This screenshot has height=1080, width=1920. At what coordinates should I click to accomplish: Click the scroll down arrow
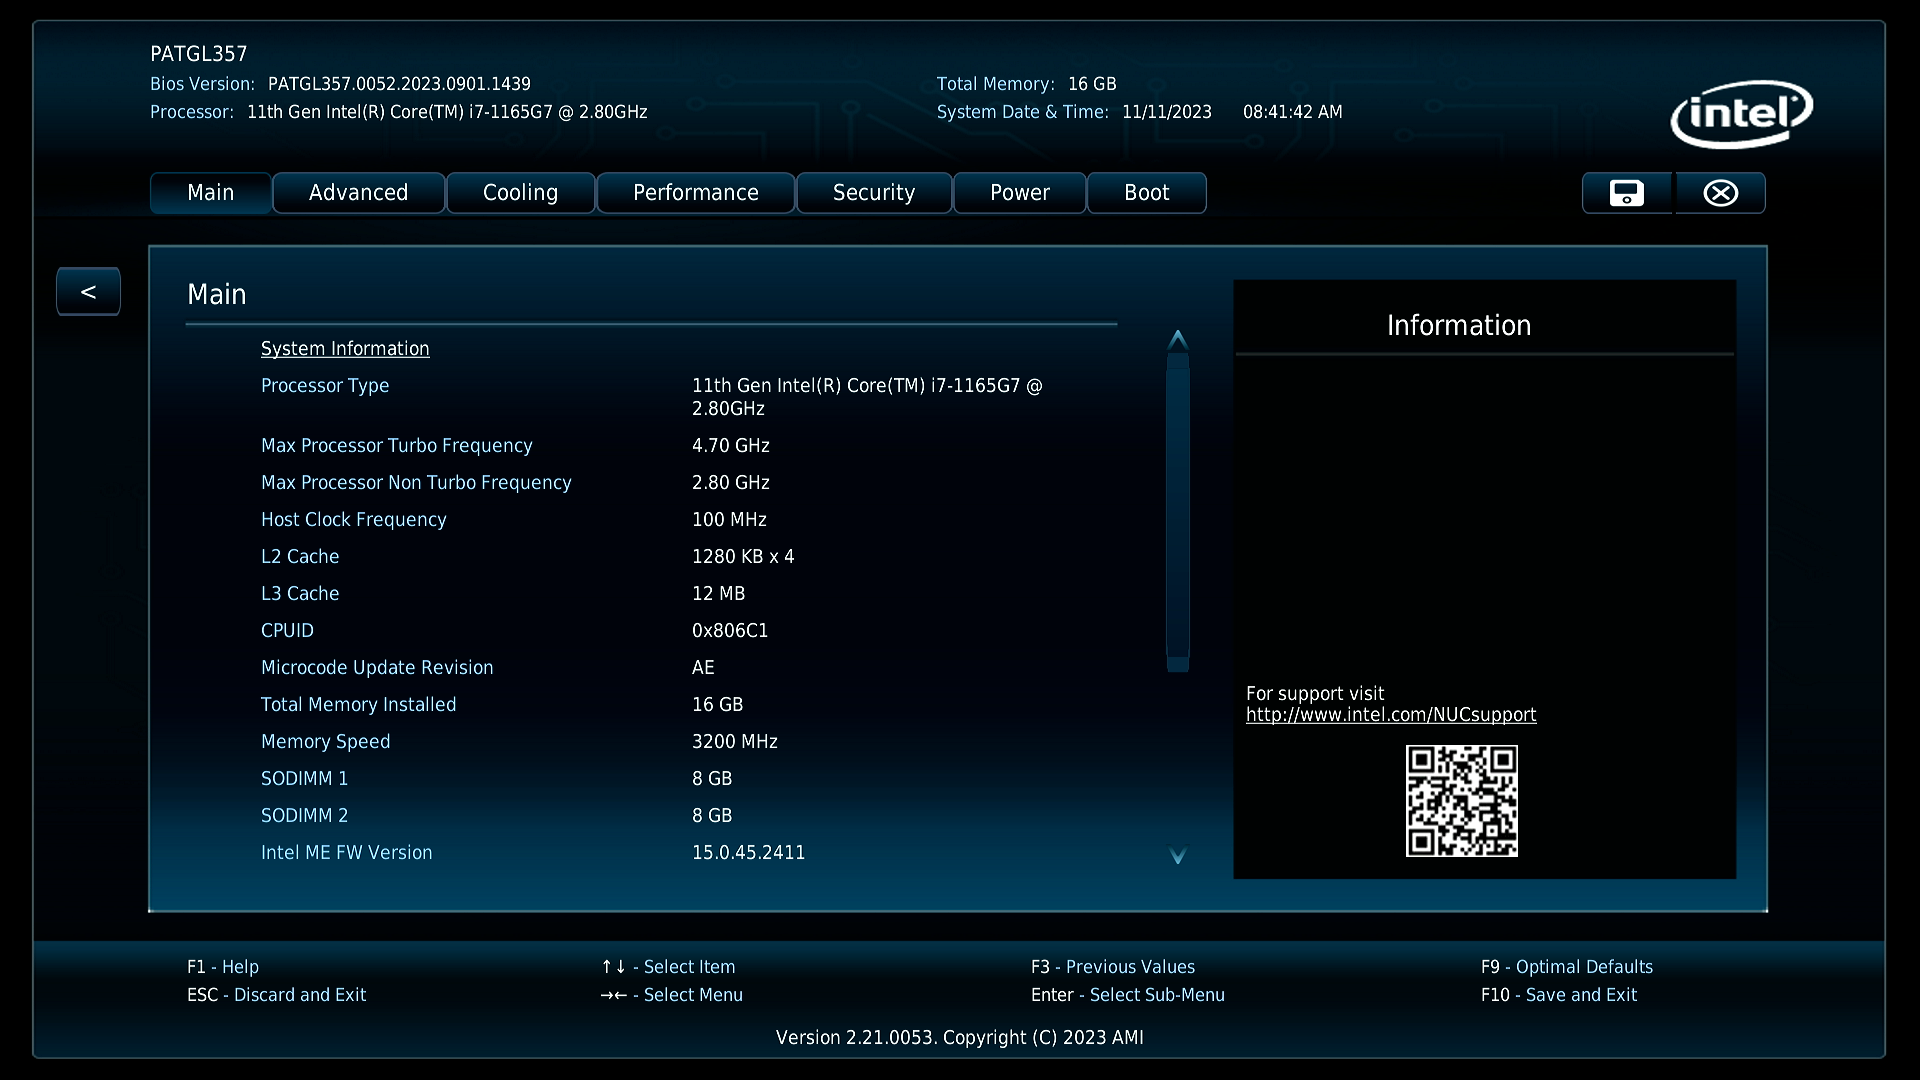pos(1178,856)
